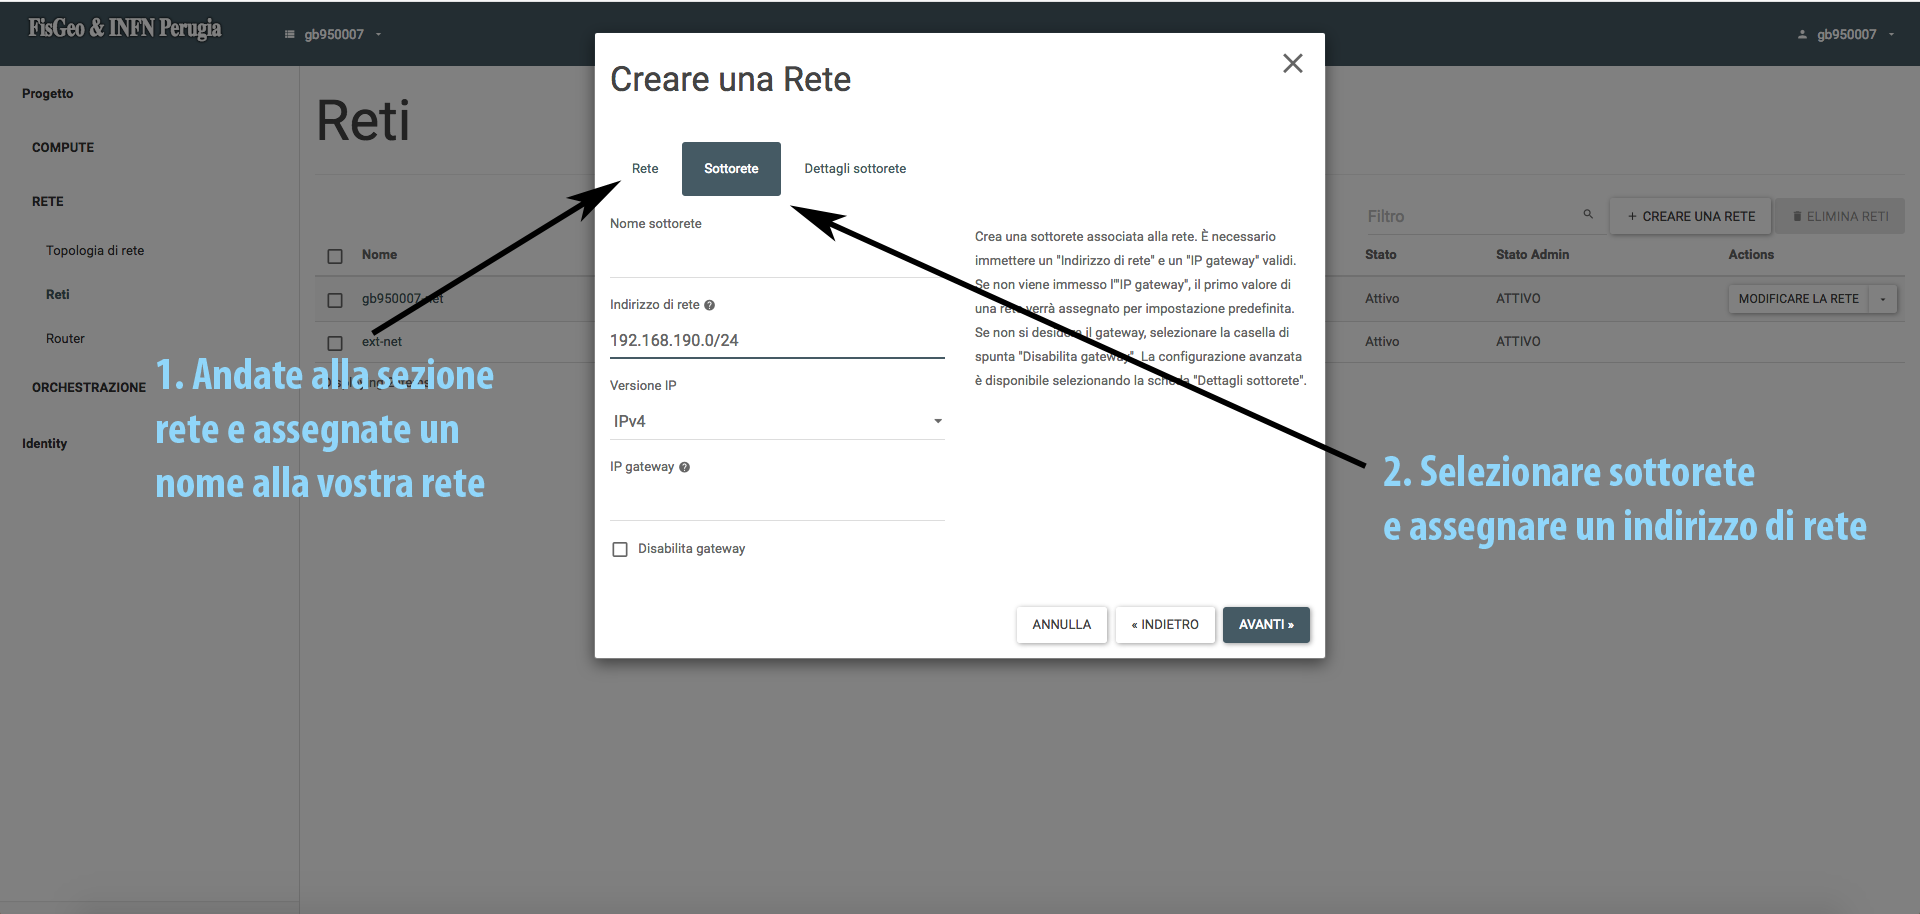Viewport: 1920px width, 914px height.
Task: Open Topologia di rete in sidebar
Action: (95, 251)
